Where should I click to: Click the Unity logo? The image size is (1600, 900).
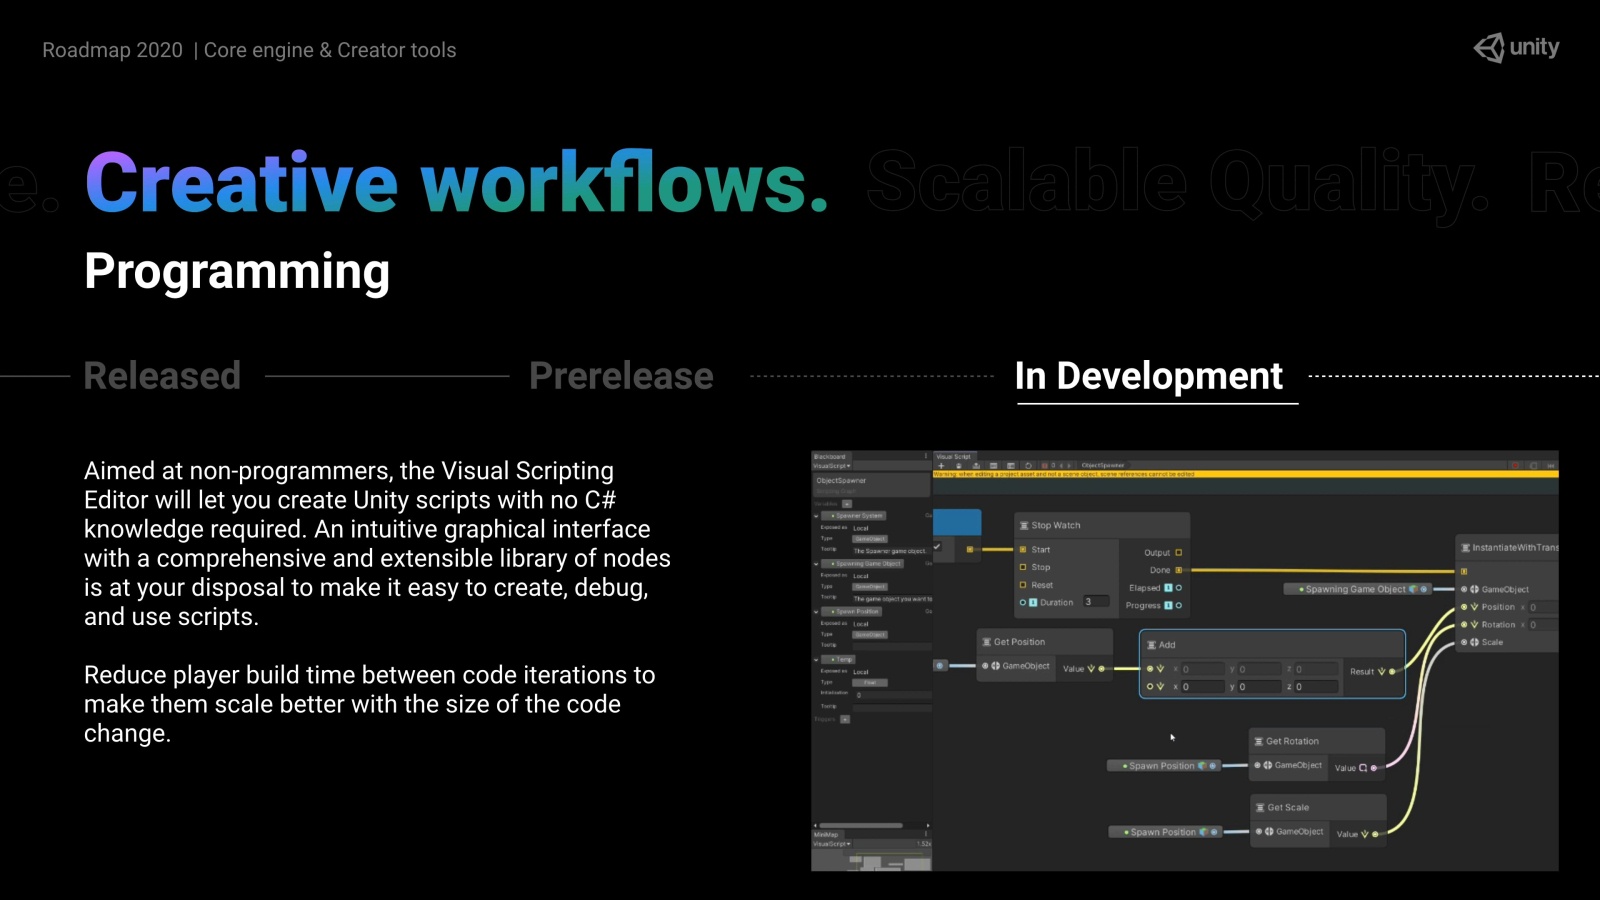tap(1516, 48)
